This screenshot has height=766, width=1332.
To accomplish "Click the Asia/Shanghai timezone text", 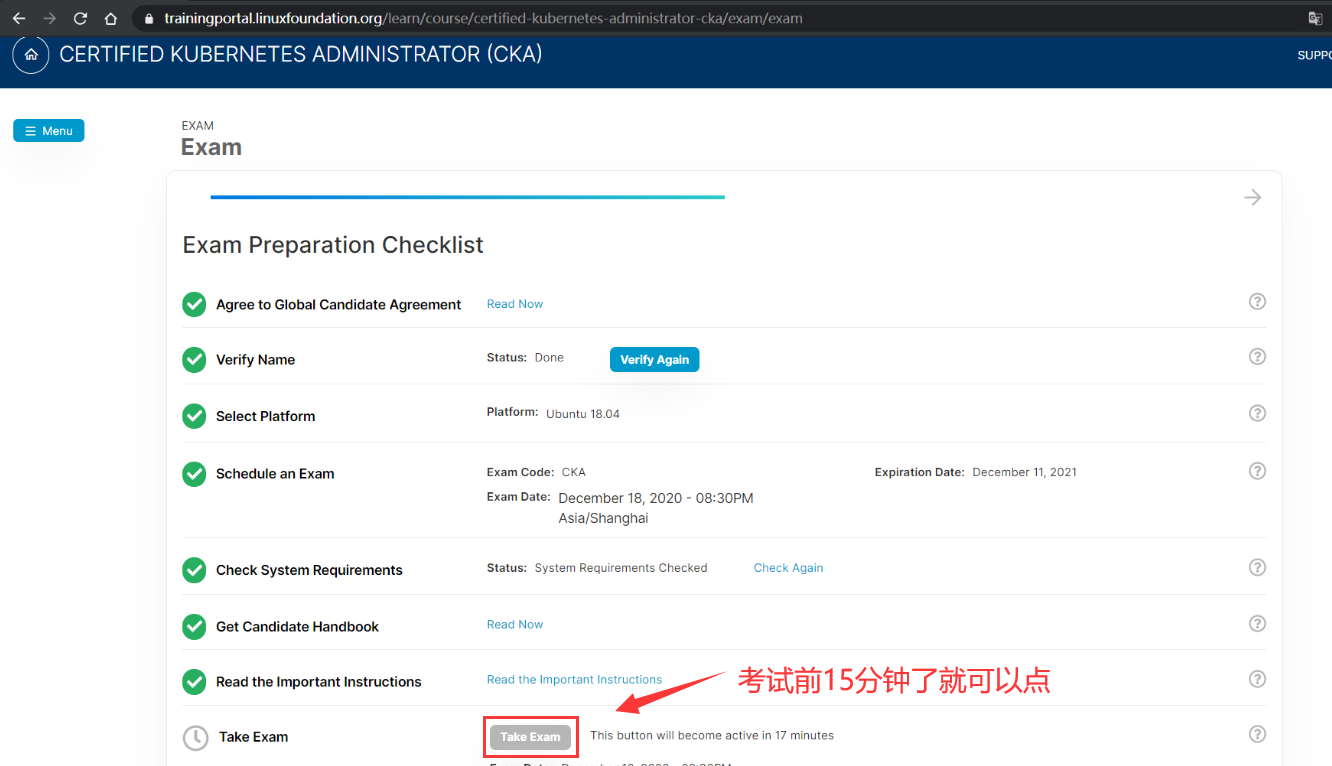I will [x=604, y=519].
